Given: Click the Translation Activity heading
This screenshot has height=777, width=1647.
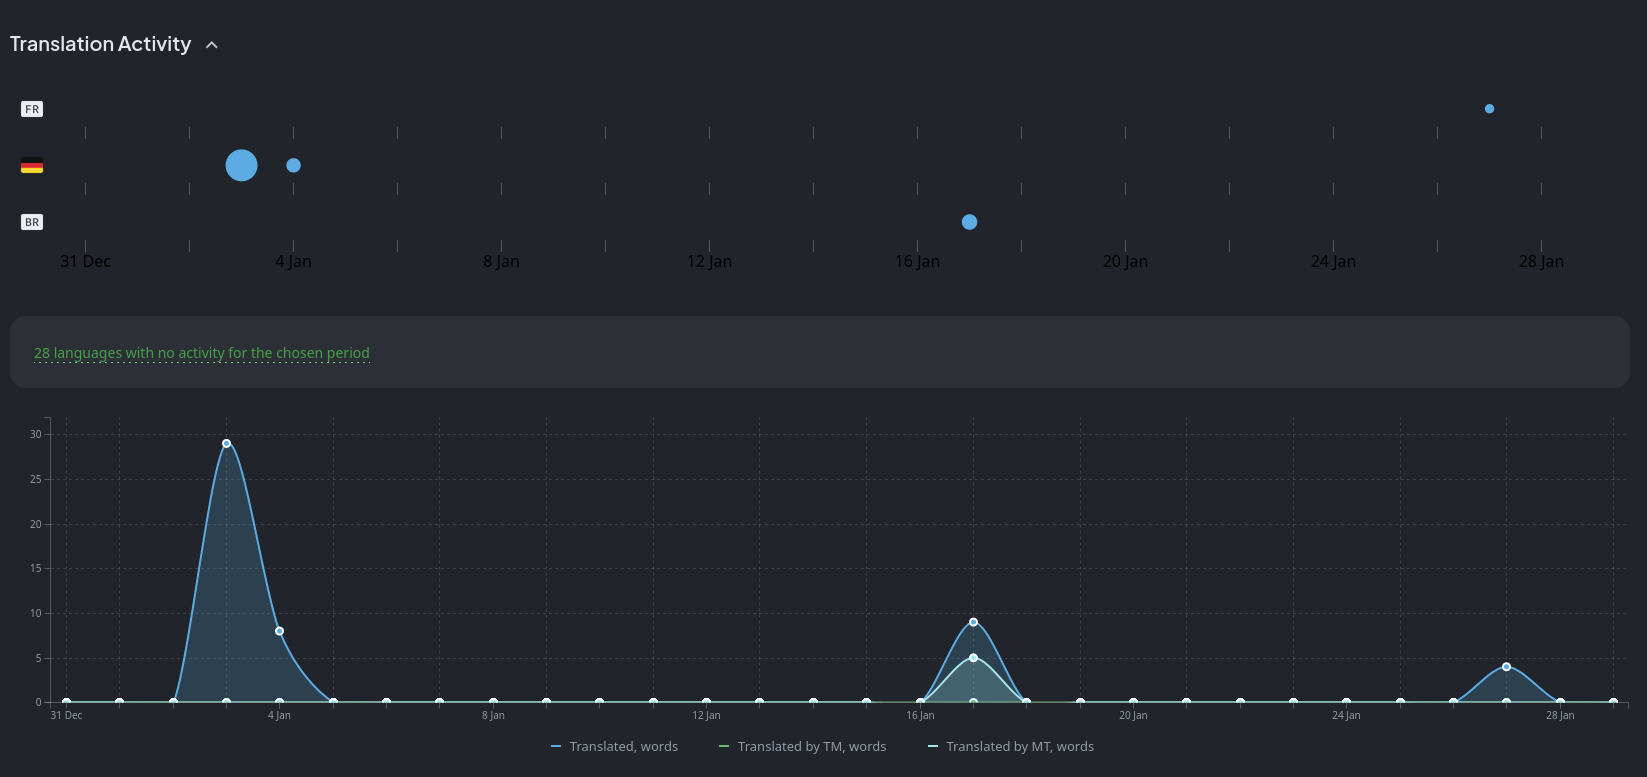Looking at the screenshot, I should [x=100, y=44].
